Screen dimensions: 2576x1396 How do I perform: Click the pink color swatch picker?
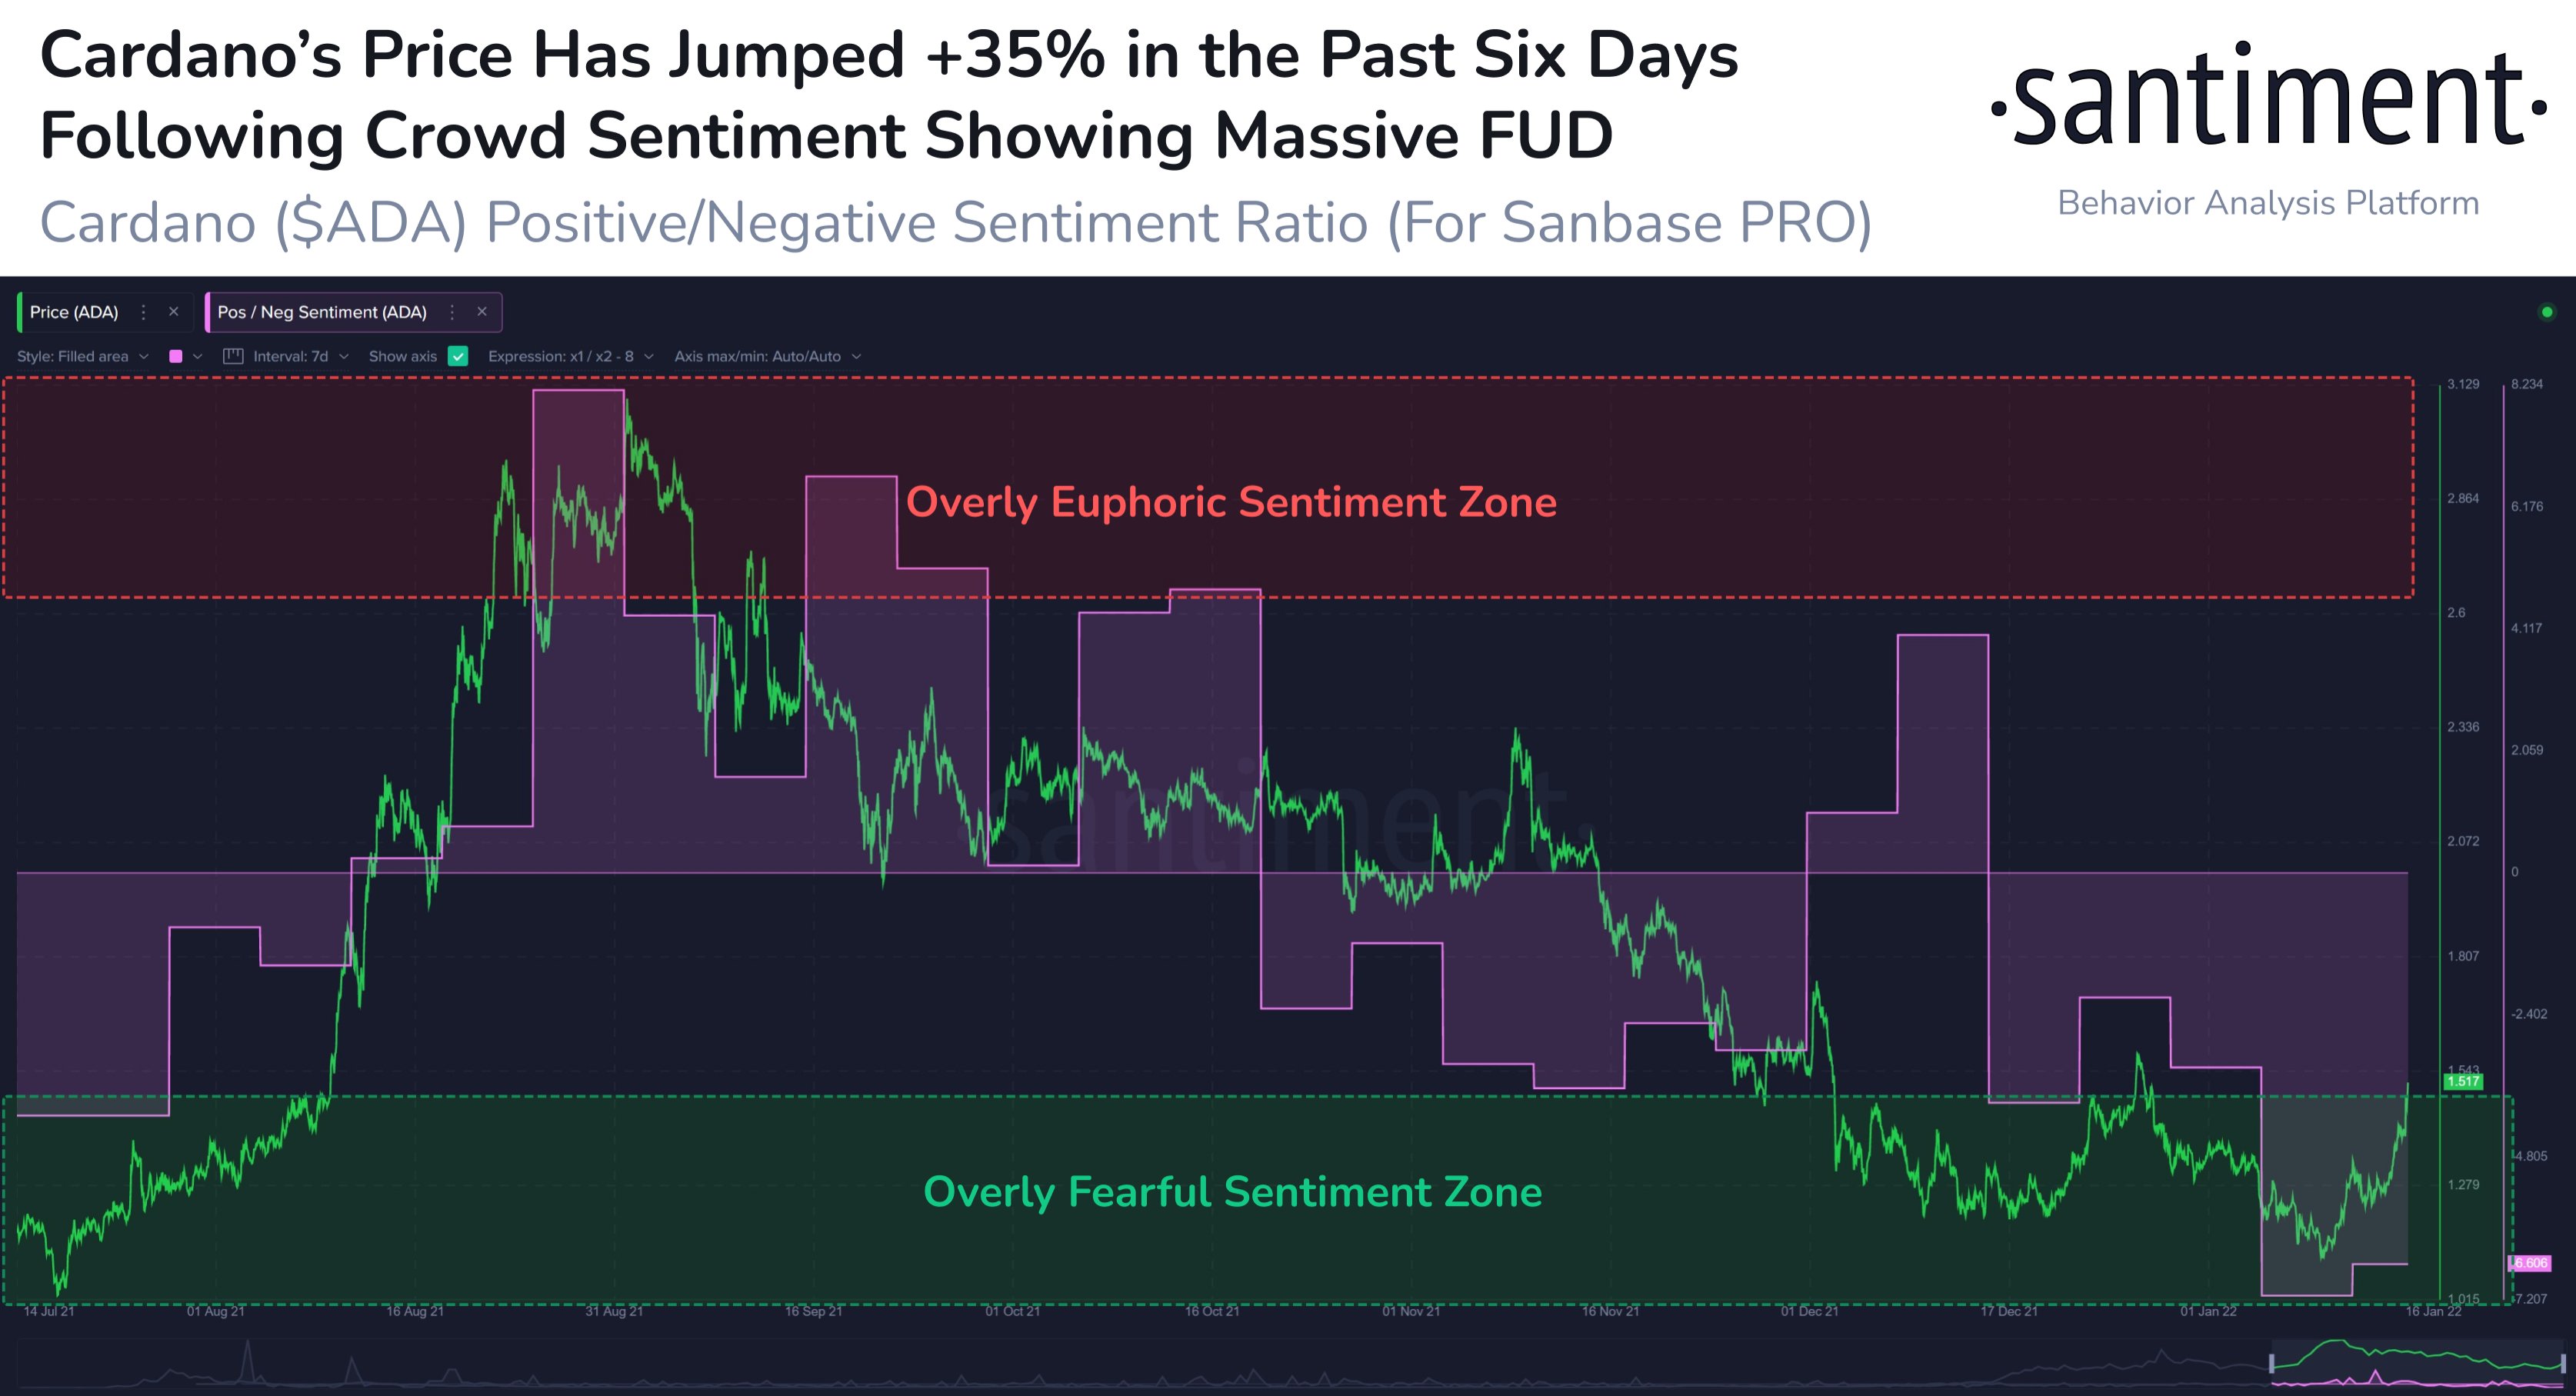176,356
